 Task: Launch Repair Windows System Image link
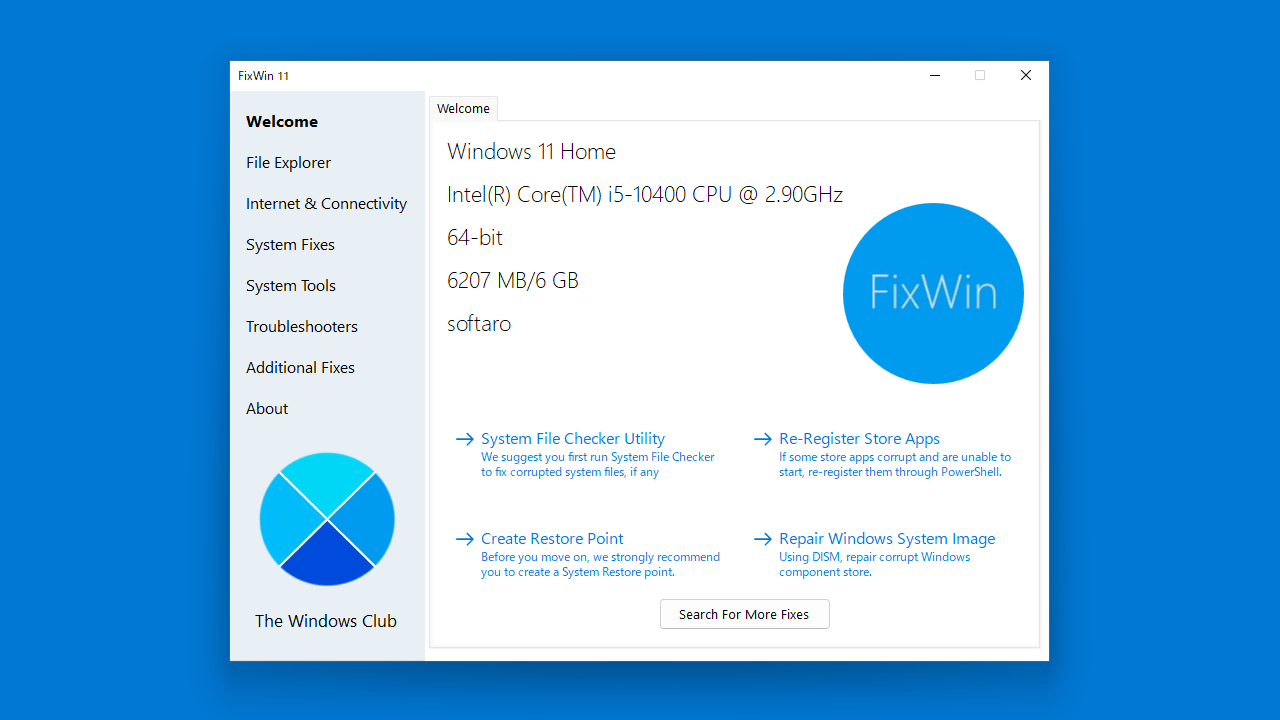(x=887, y=538)
